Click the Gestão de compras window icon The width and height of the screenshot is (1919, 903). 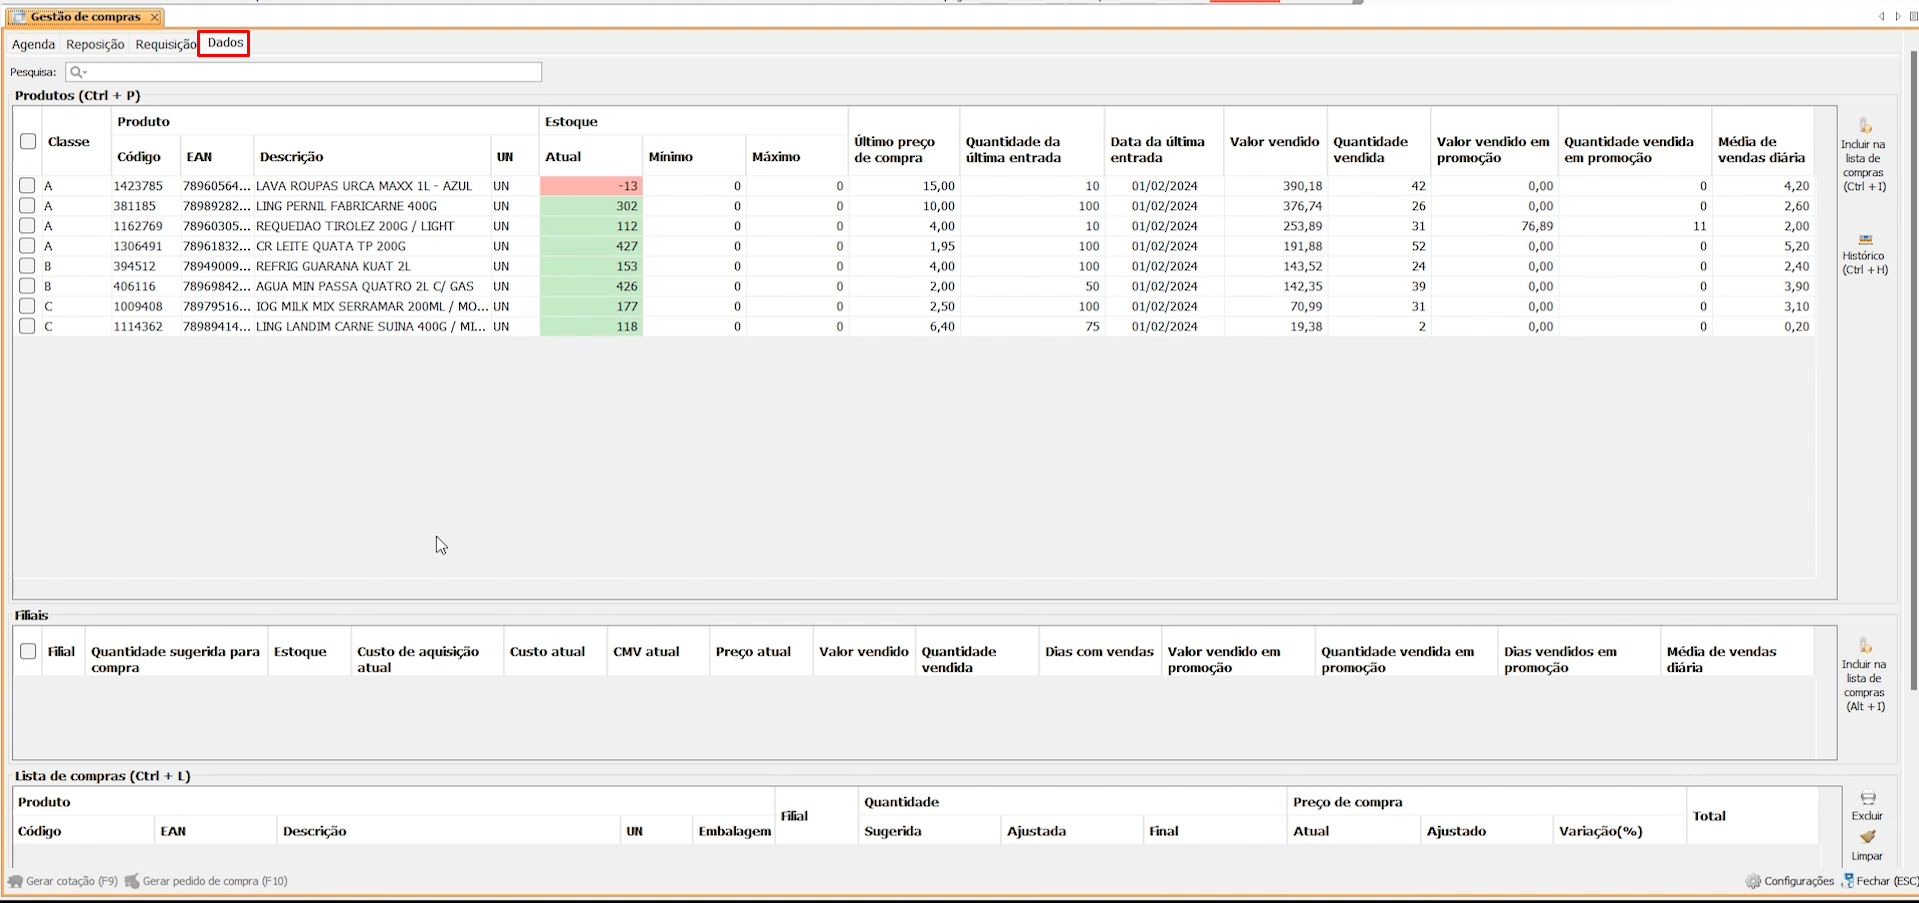click(18, 17)
